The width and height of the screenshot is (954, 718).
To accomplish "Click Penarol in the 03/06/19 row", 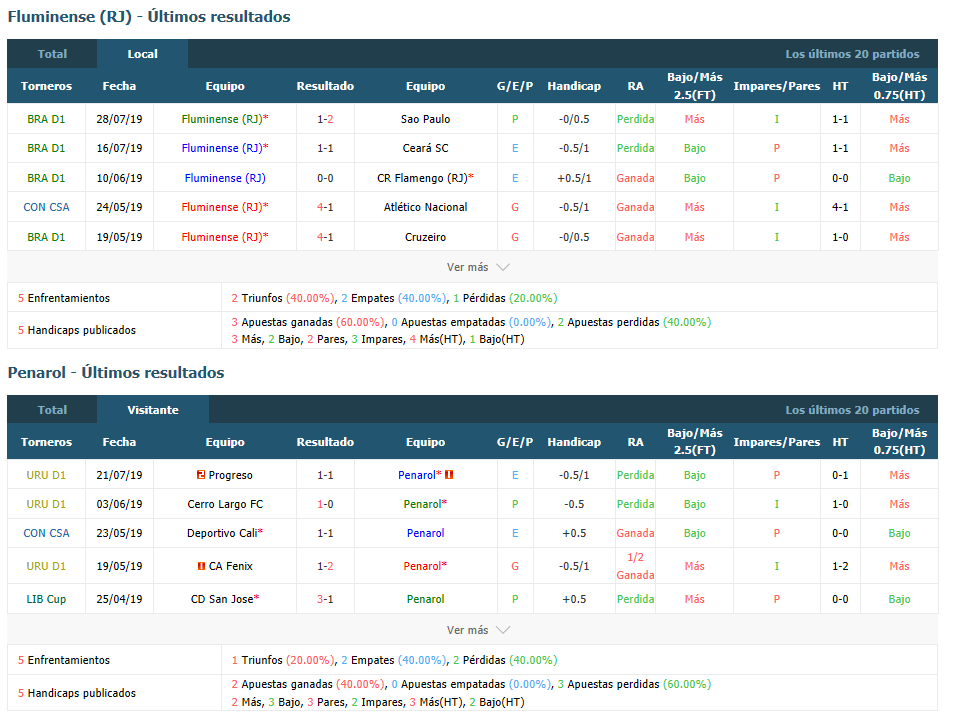I will click(422, 504).
